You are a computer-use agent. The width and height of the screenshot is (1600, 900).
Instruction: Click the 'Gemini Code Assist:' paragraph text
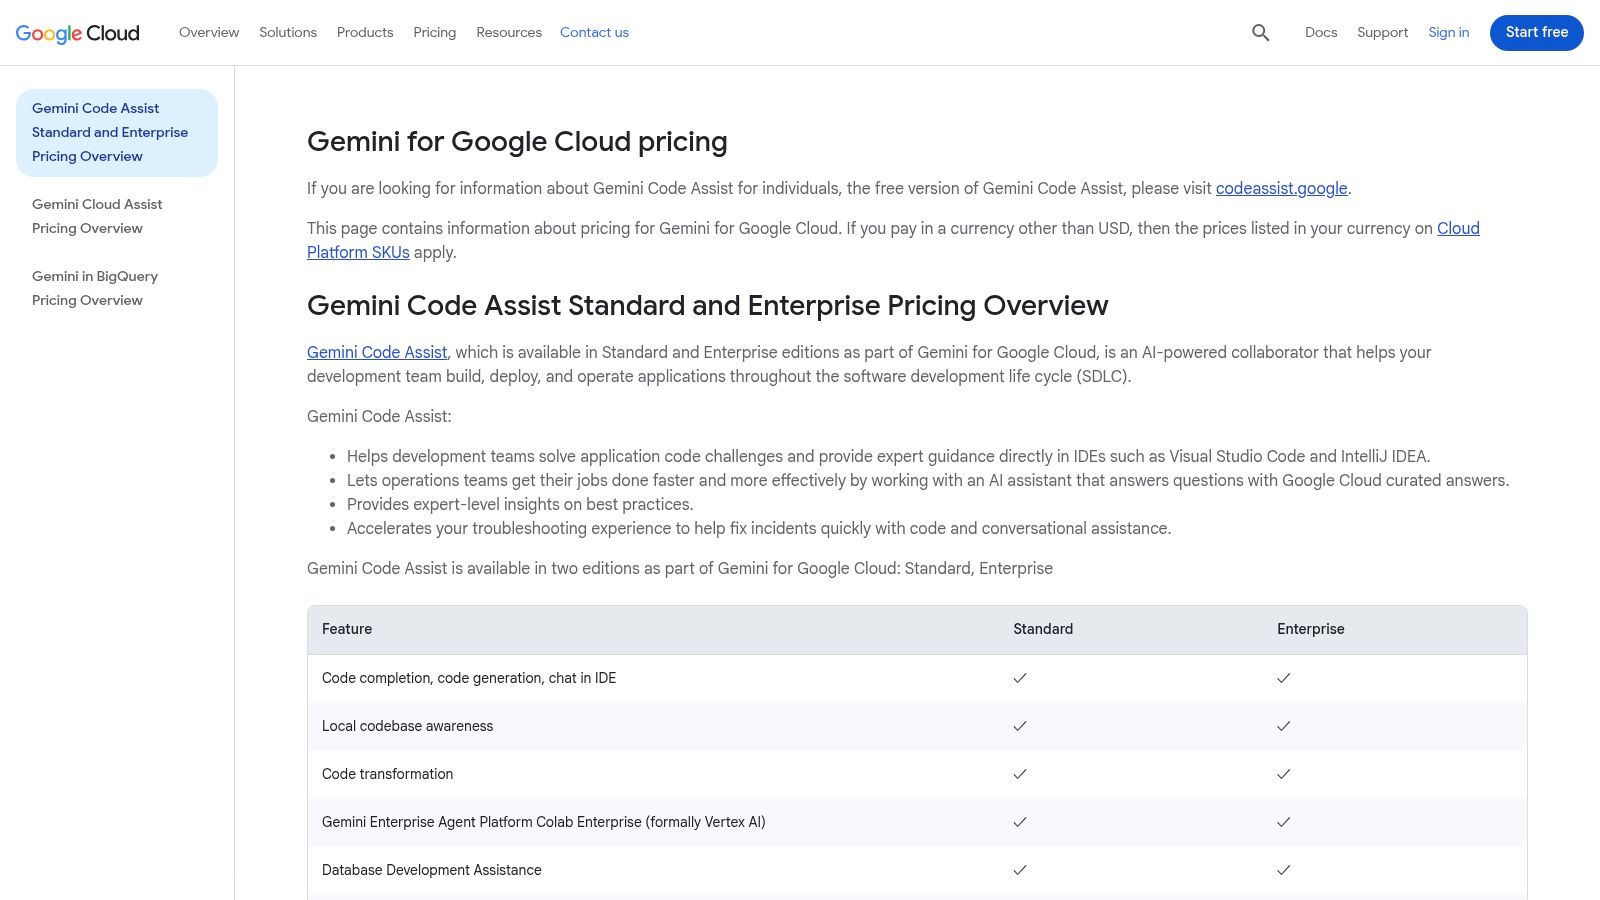coord(379,416)
